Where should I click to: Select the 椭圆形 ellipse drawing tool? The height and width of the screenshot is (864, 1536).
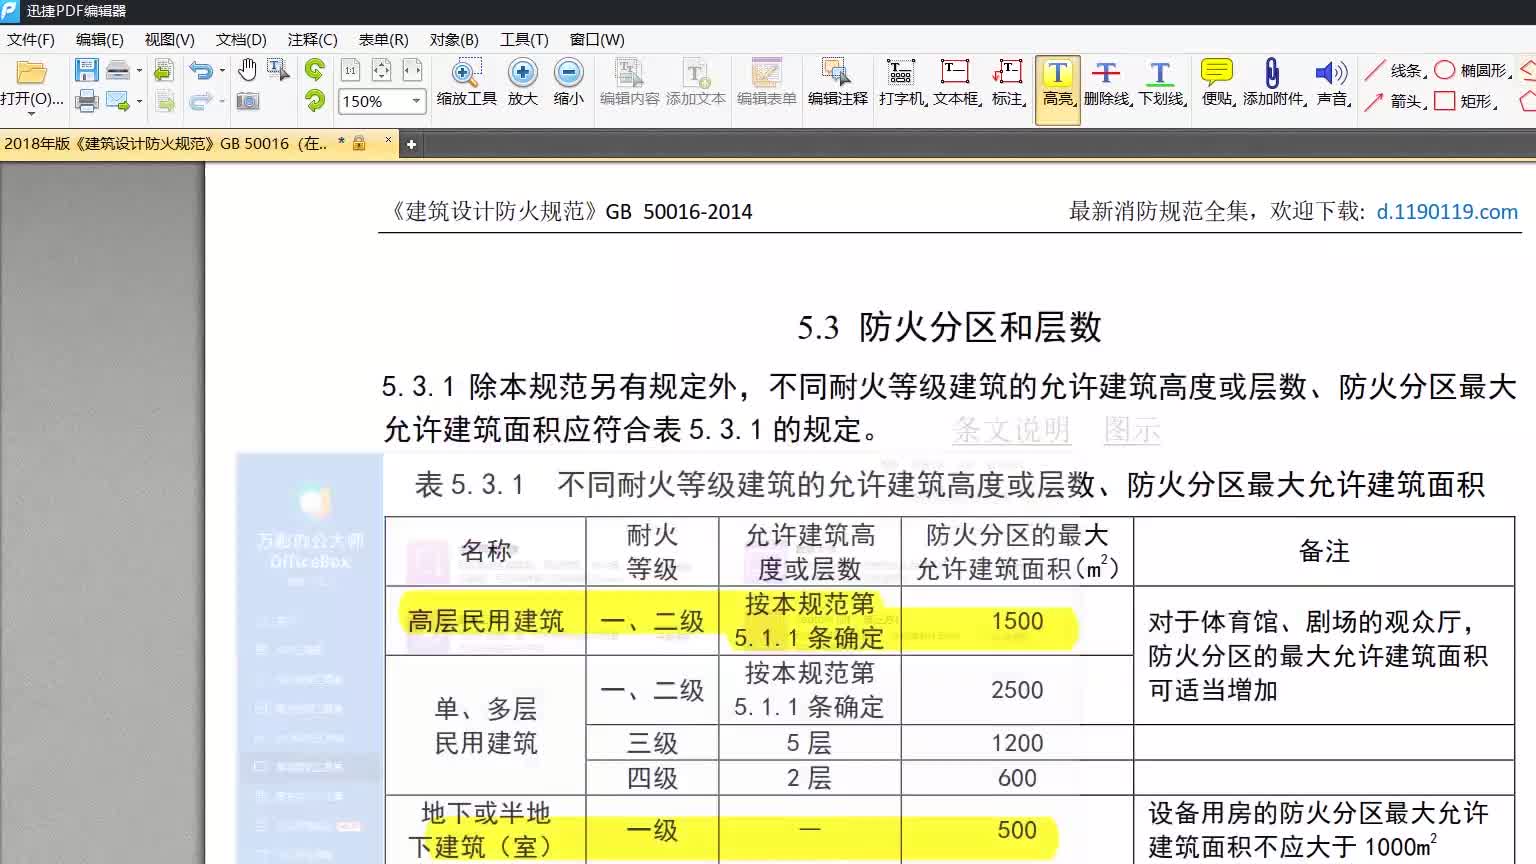[1472, 70]
